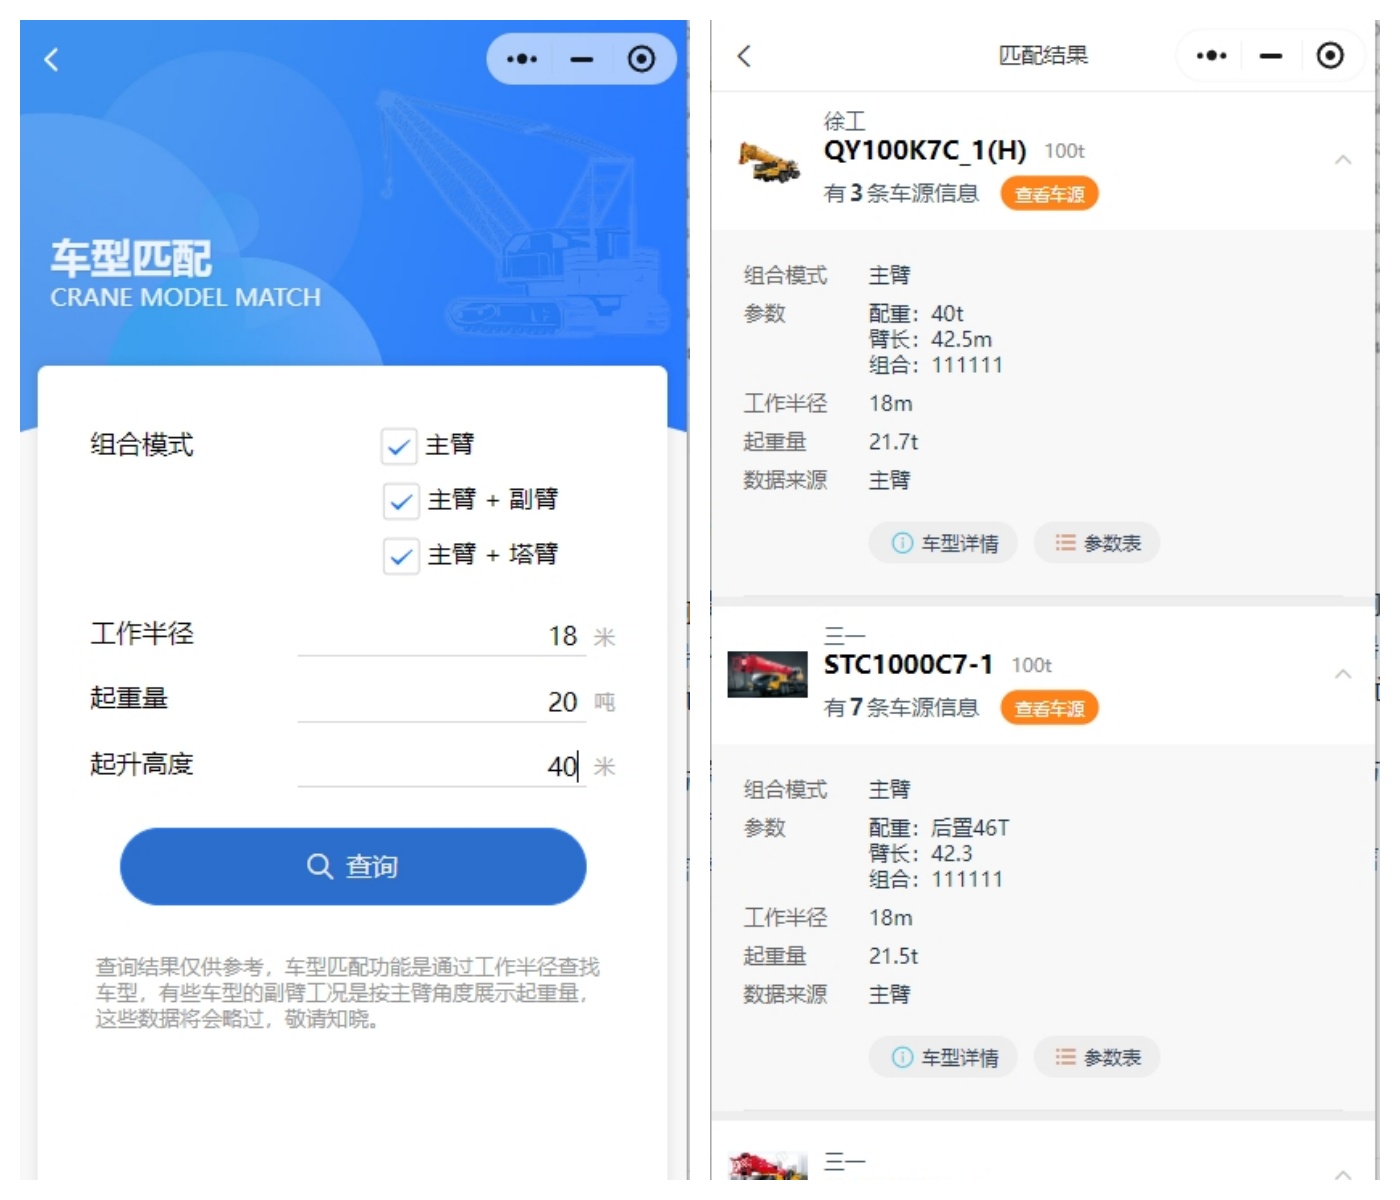Open 车型详情 for QY100K7C_1(H)

[943, 543]
